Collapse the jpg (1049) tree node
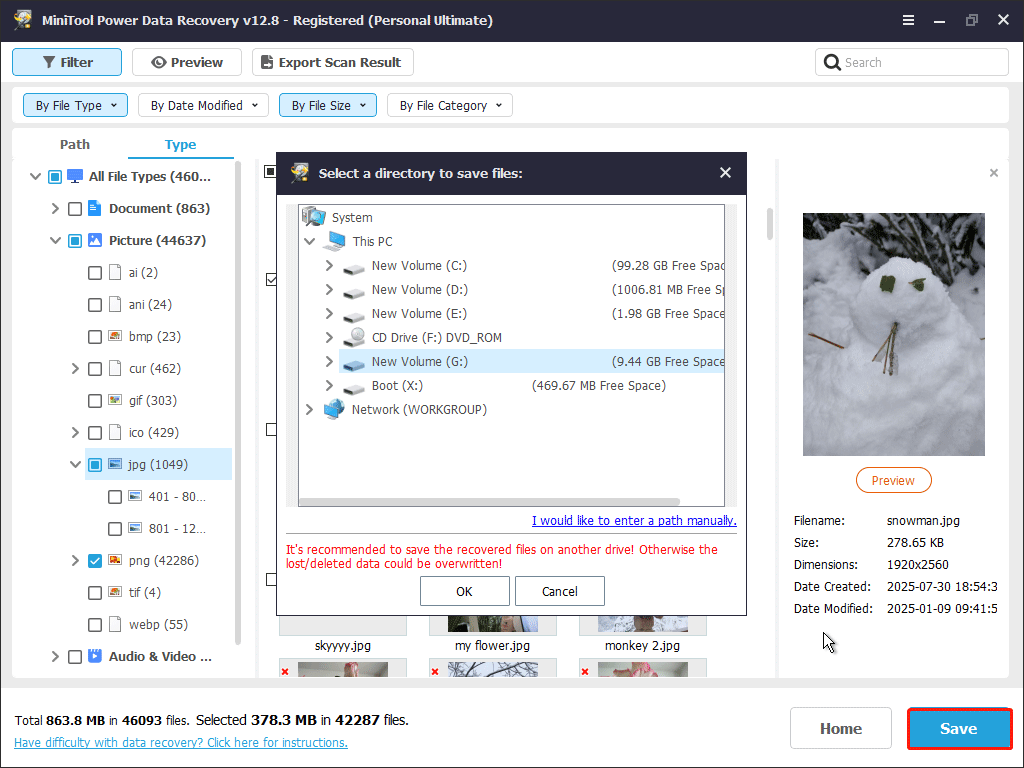1024x768 pixels. (75, 464)
